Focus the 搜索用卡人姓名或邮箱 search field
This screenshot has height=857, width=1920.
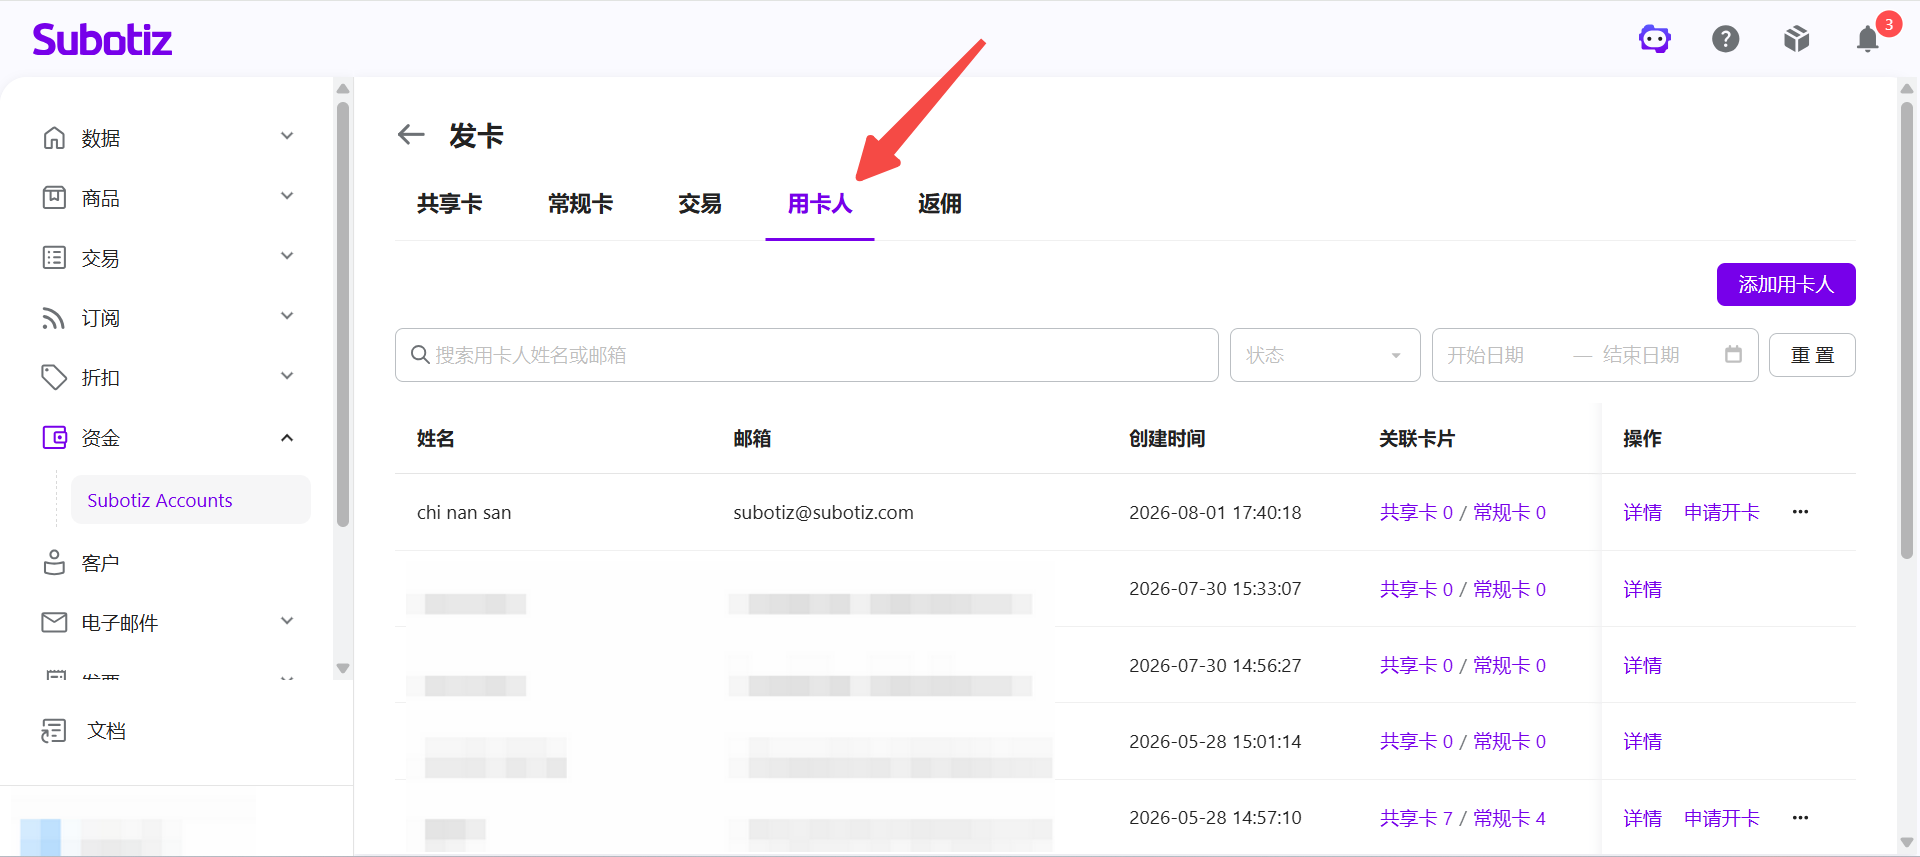(807, 355)
